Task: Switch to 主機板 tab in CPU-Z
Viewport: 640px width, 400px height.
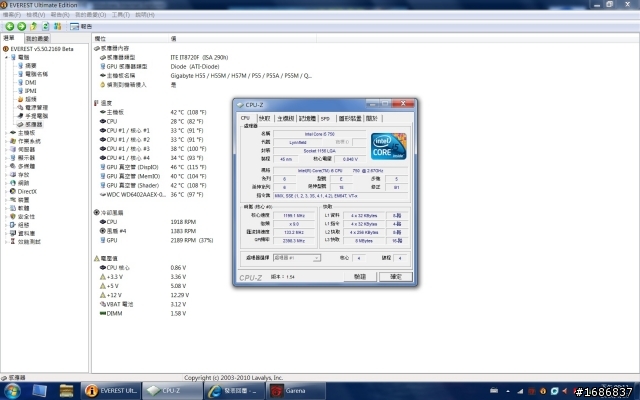Action: (285, 118)
